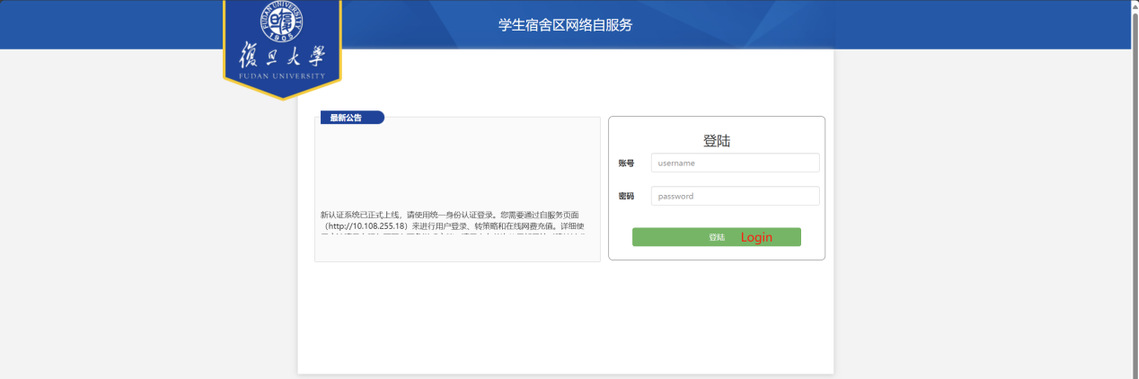Click the 密码 password label
Image resolution: width=1139 pixels, height=379 pixels.
pos(626,196)
